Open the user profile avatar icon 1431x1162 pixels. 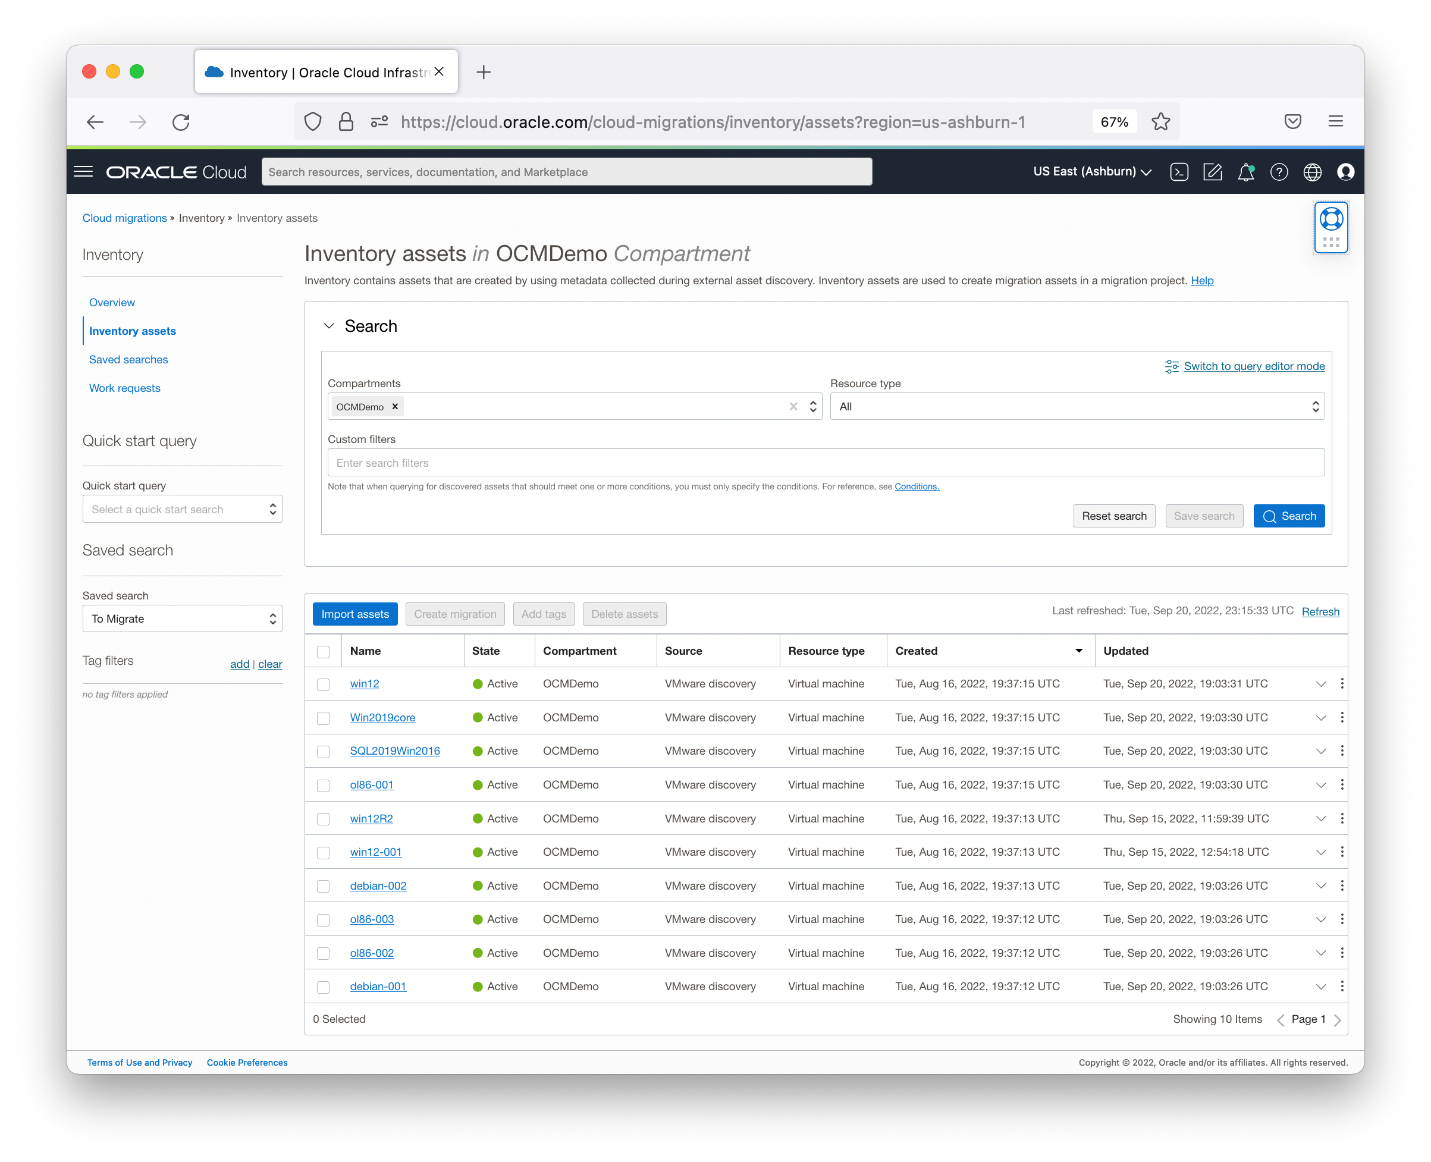[1346, 172]
